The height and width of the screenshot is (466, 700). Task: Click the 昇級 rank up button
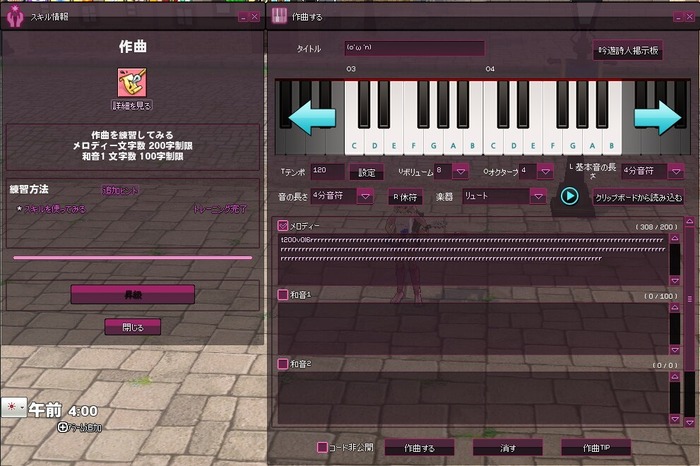[x=133, y=295]
